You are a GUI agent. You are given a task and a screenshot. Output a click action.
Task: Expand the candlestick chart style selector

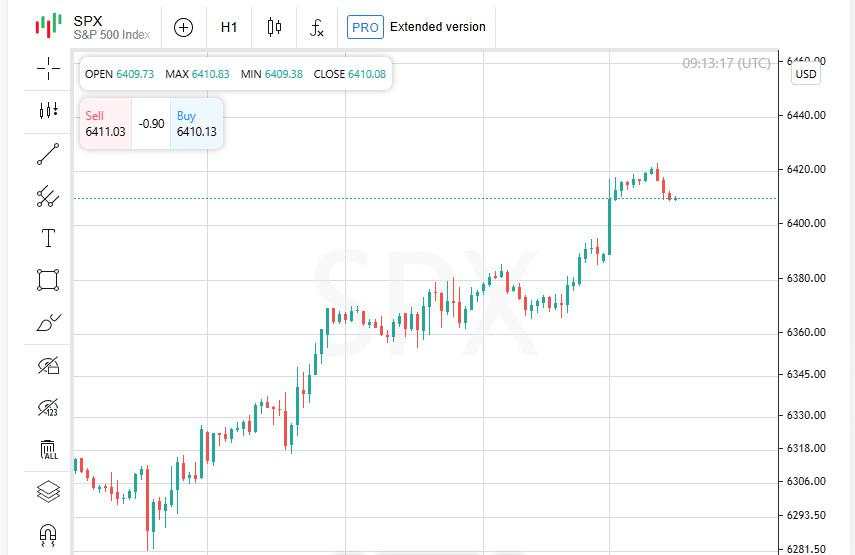pos(274,27)
